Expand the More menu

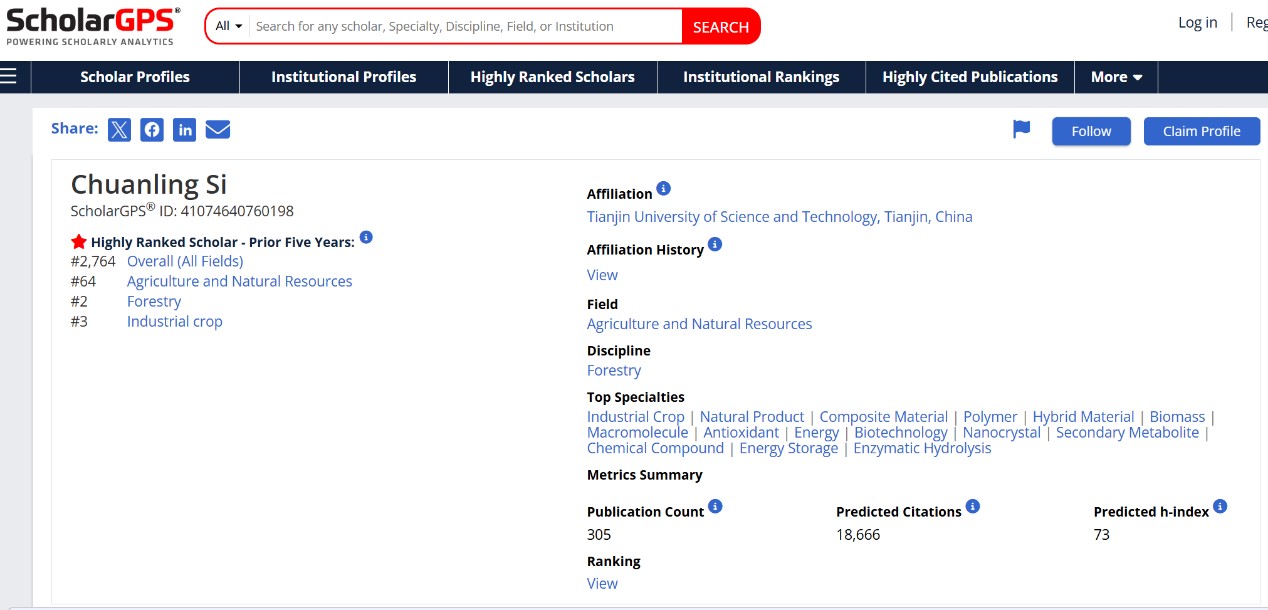1116,77
